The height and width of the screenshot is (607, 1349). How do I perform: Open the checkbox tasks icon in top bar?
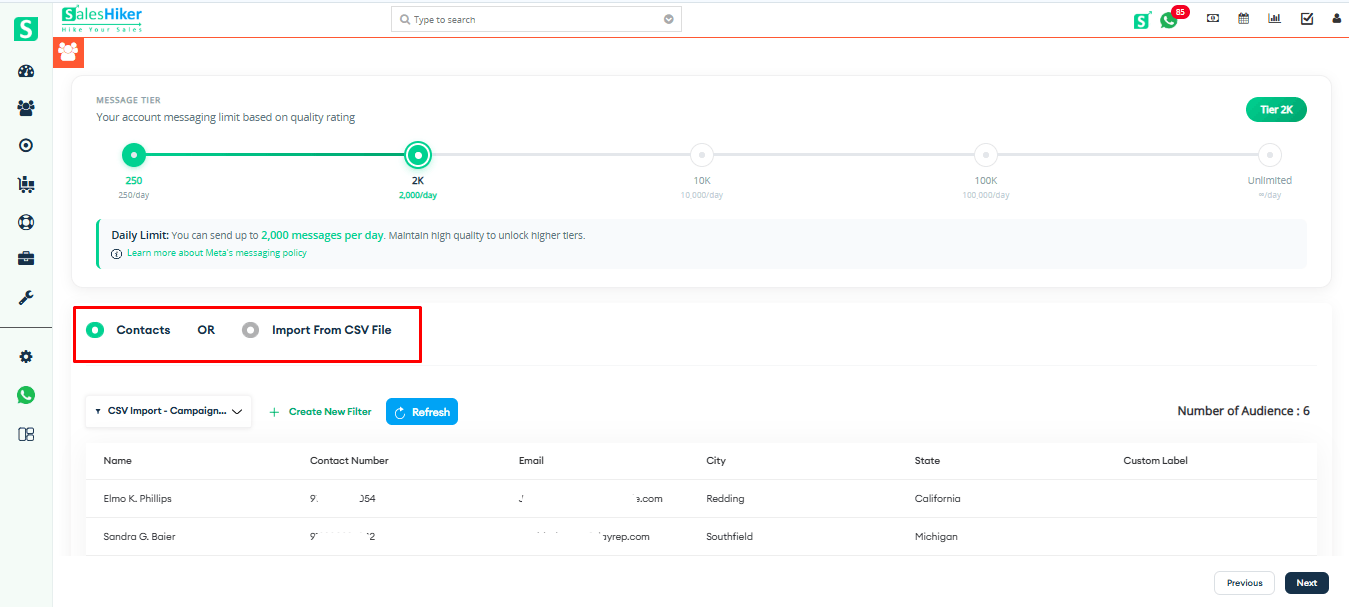tap(1306, 19)
